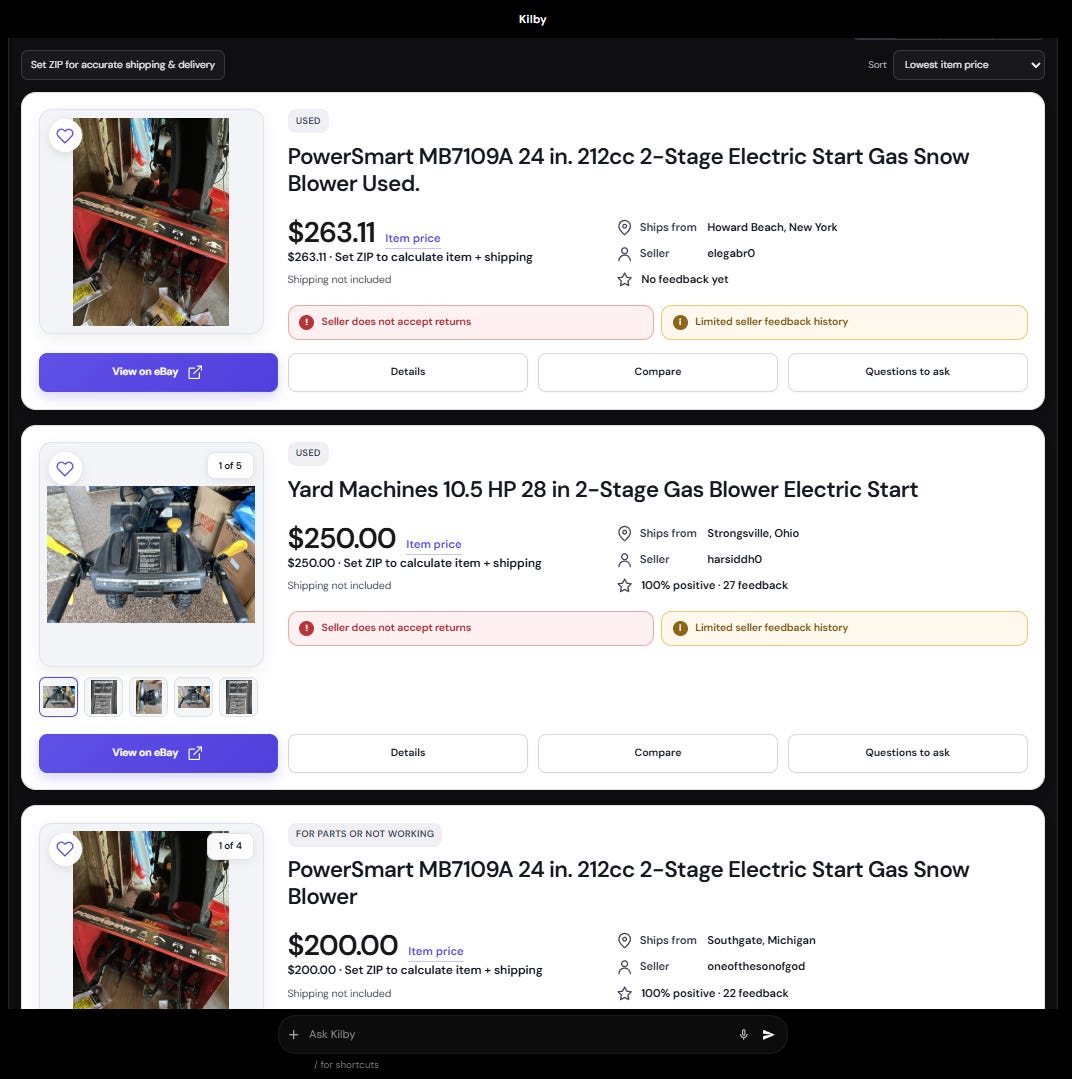Click the Item price link next to $250.00
The width and height of the screenshot is (1072, 1079).
433,544
